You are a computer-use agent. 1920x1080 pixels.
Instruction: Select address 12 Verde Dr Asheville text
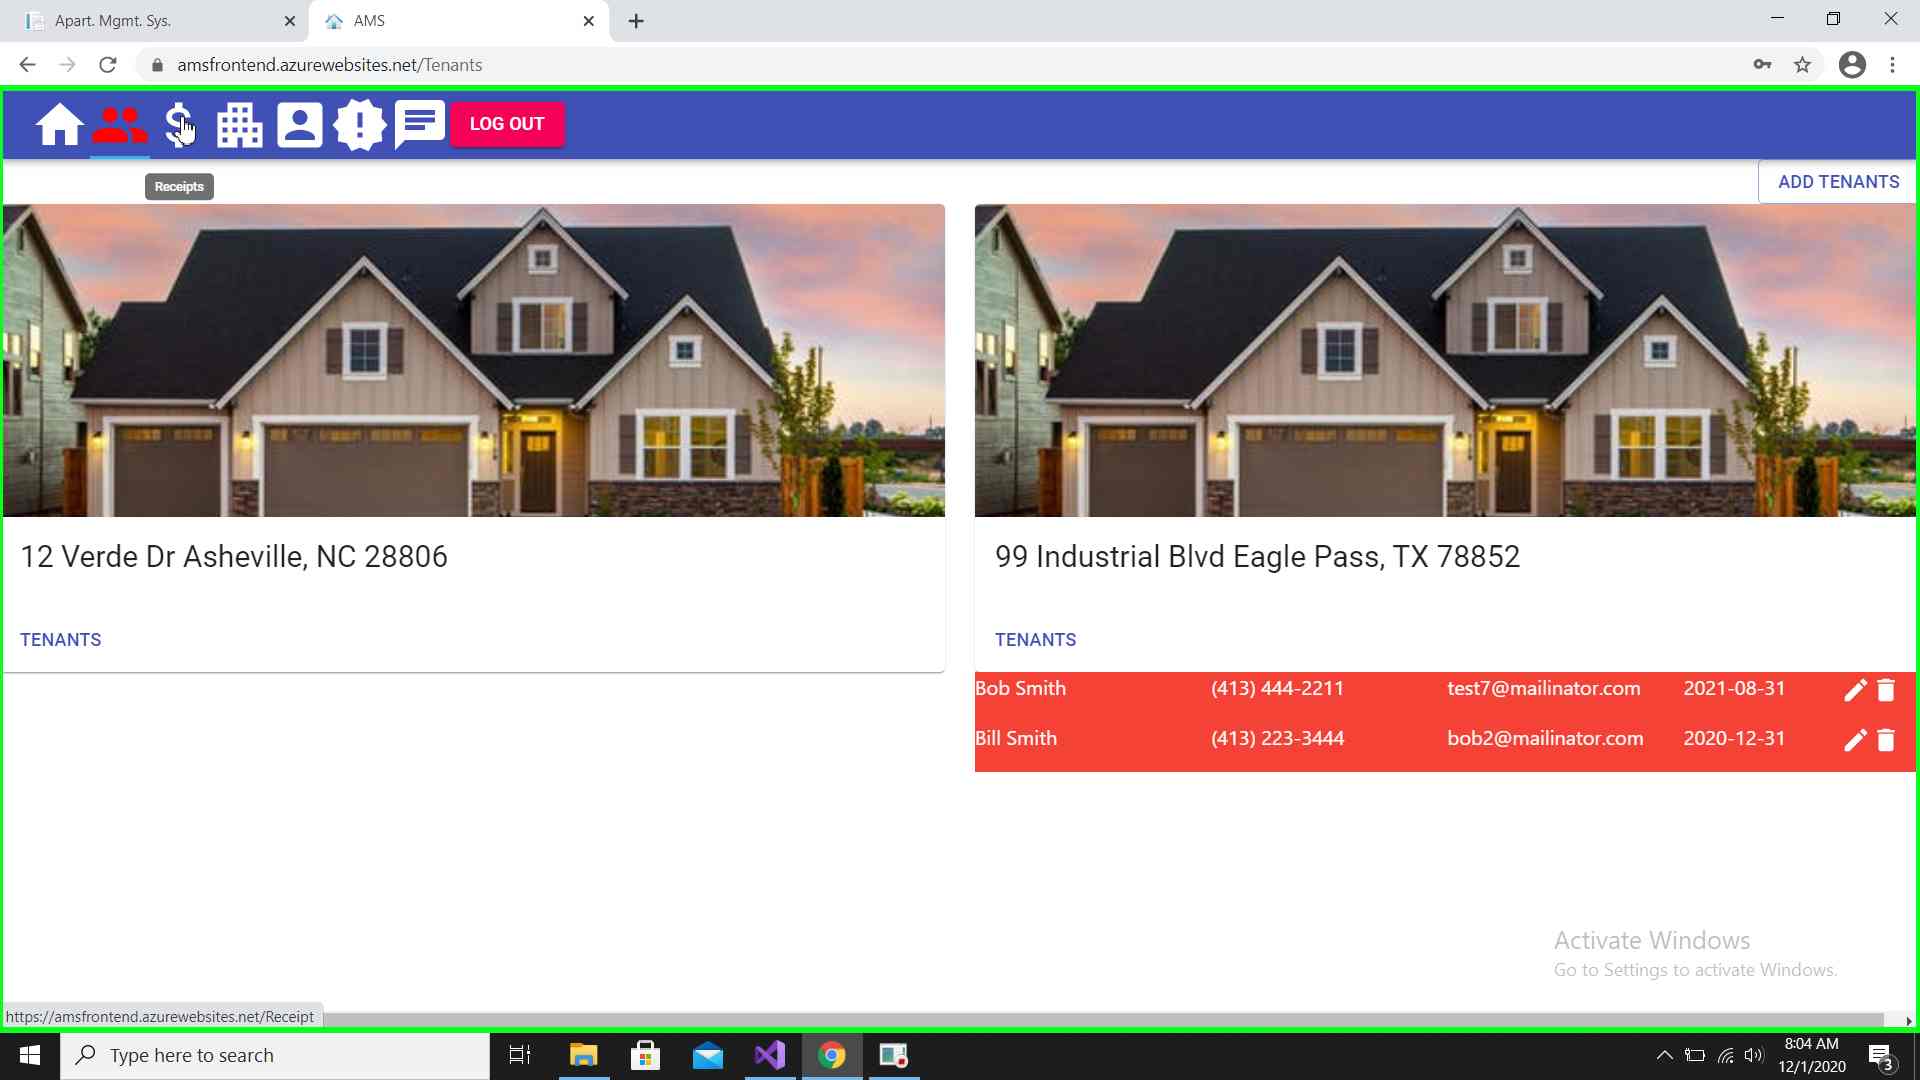coord(234,557)
